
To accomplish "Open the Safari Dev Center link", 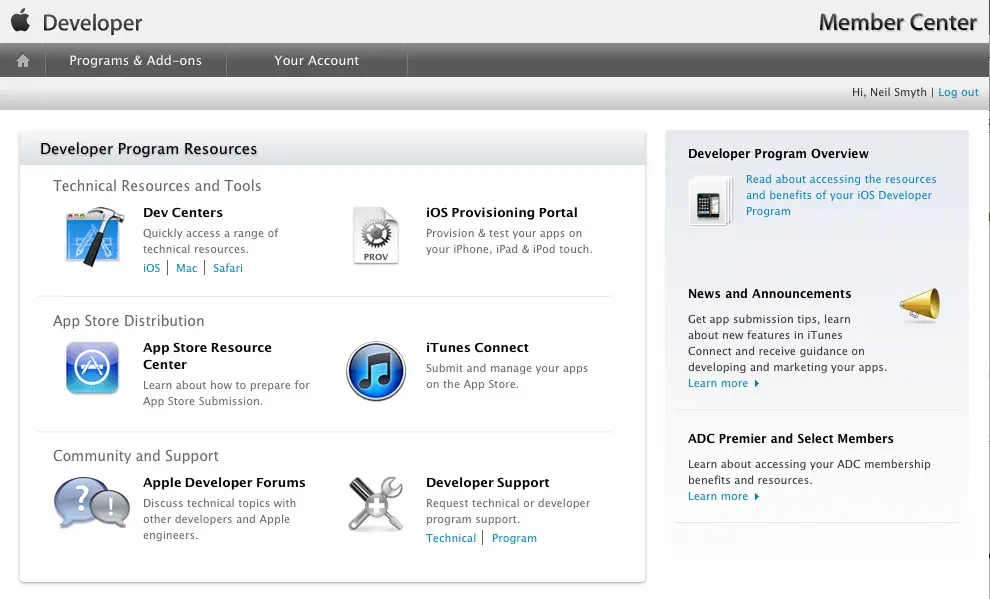I will (228, 268).
